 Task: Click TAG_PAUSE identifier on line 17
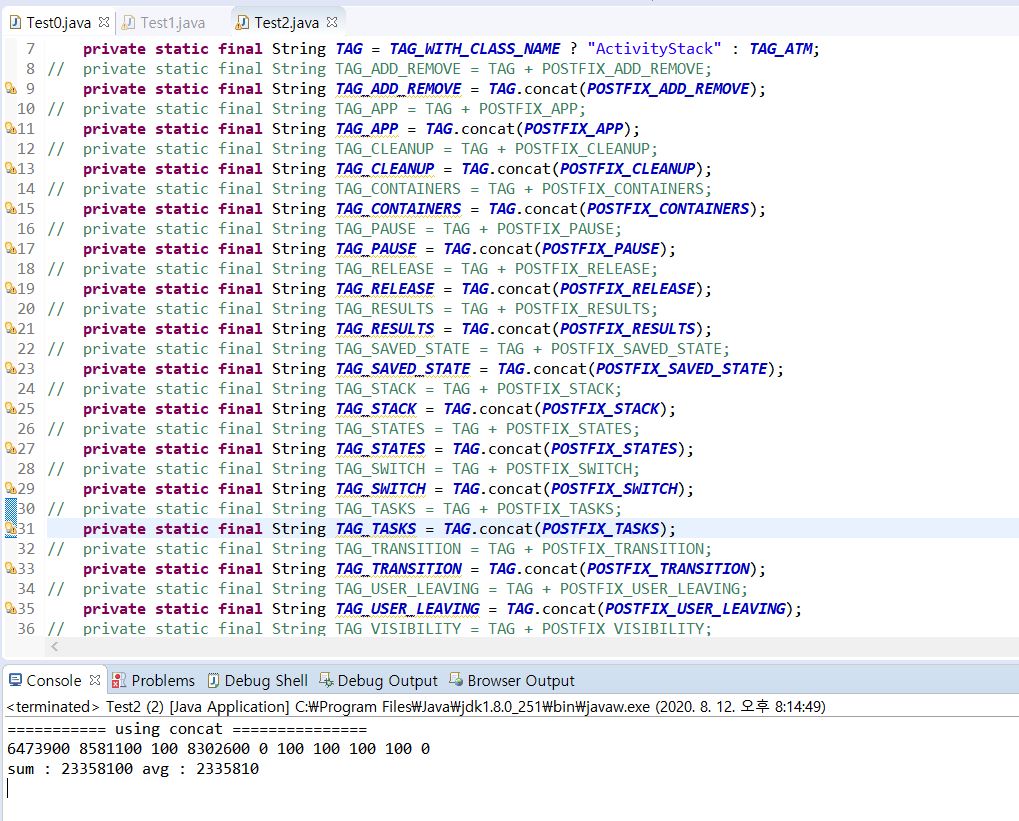(x=376, y=249)
